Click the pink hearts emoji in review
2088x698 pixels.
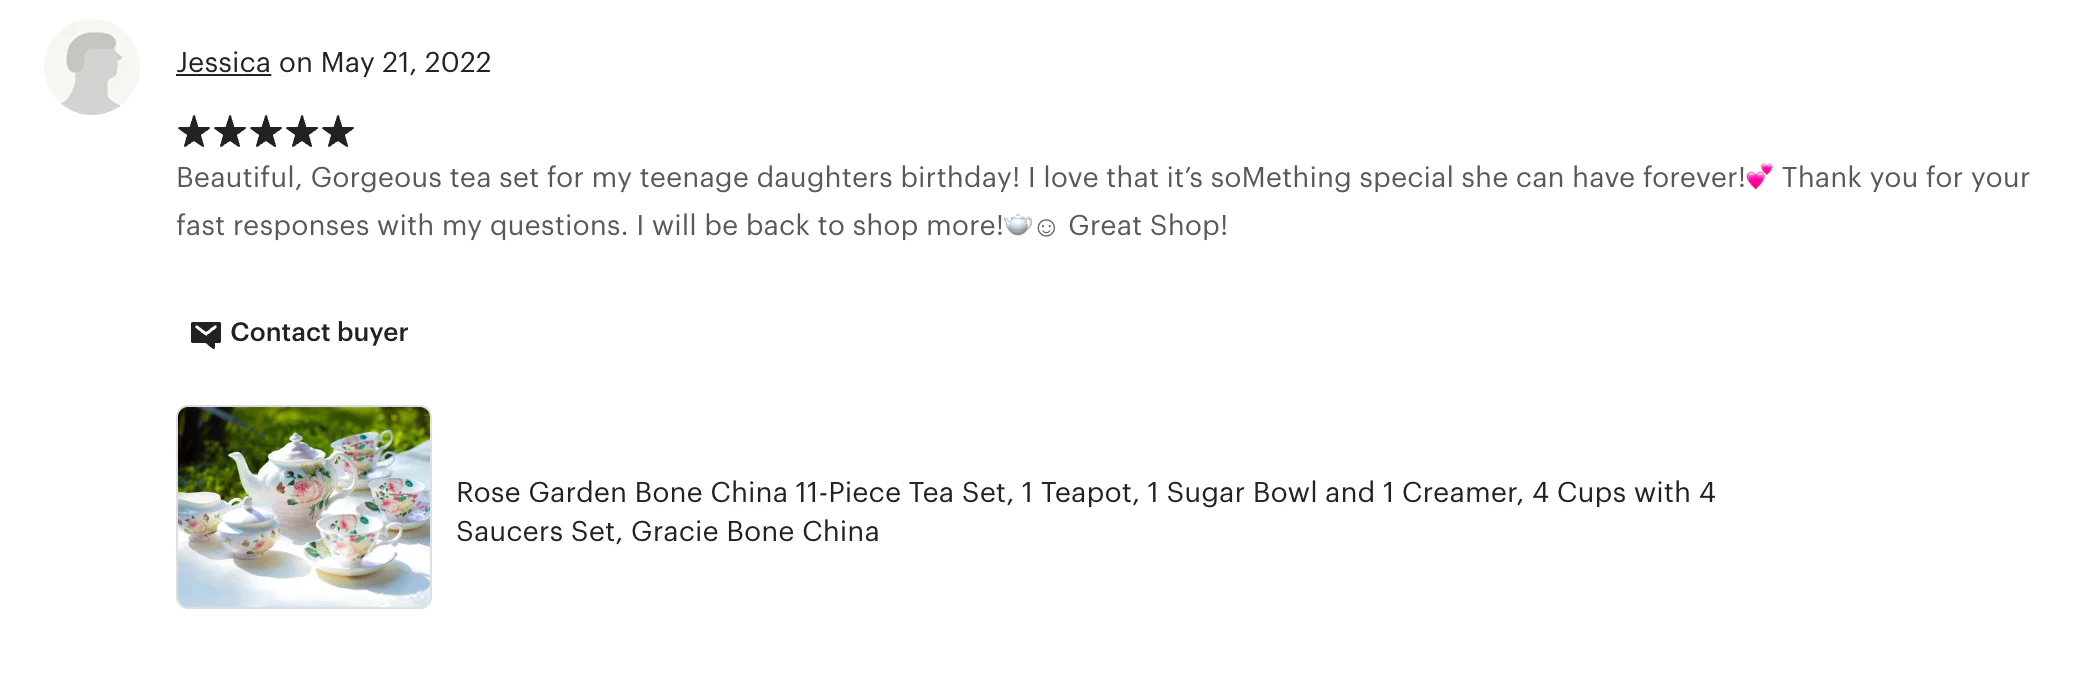[1759, 177]
